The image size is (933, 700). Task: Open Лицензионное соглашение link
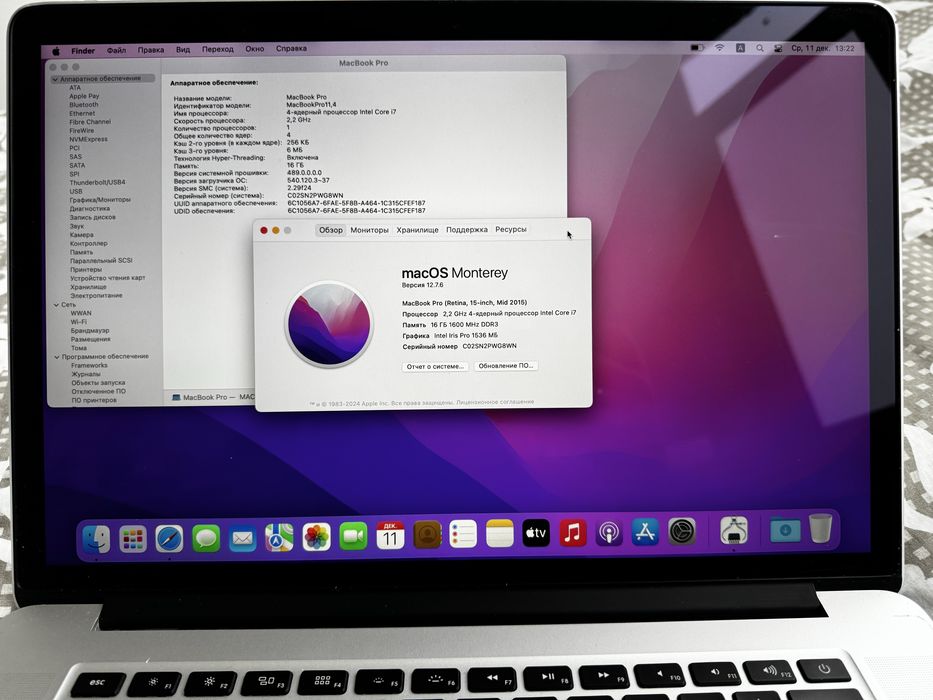495,402
